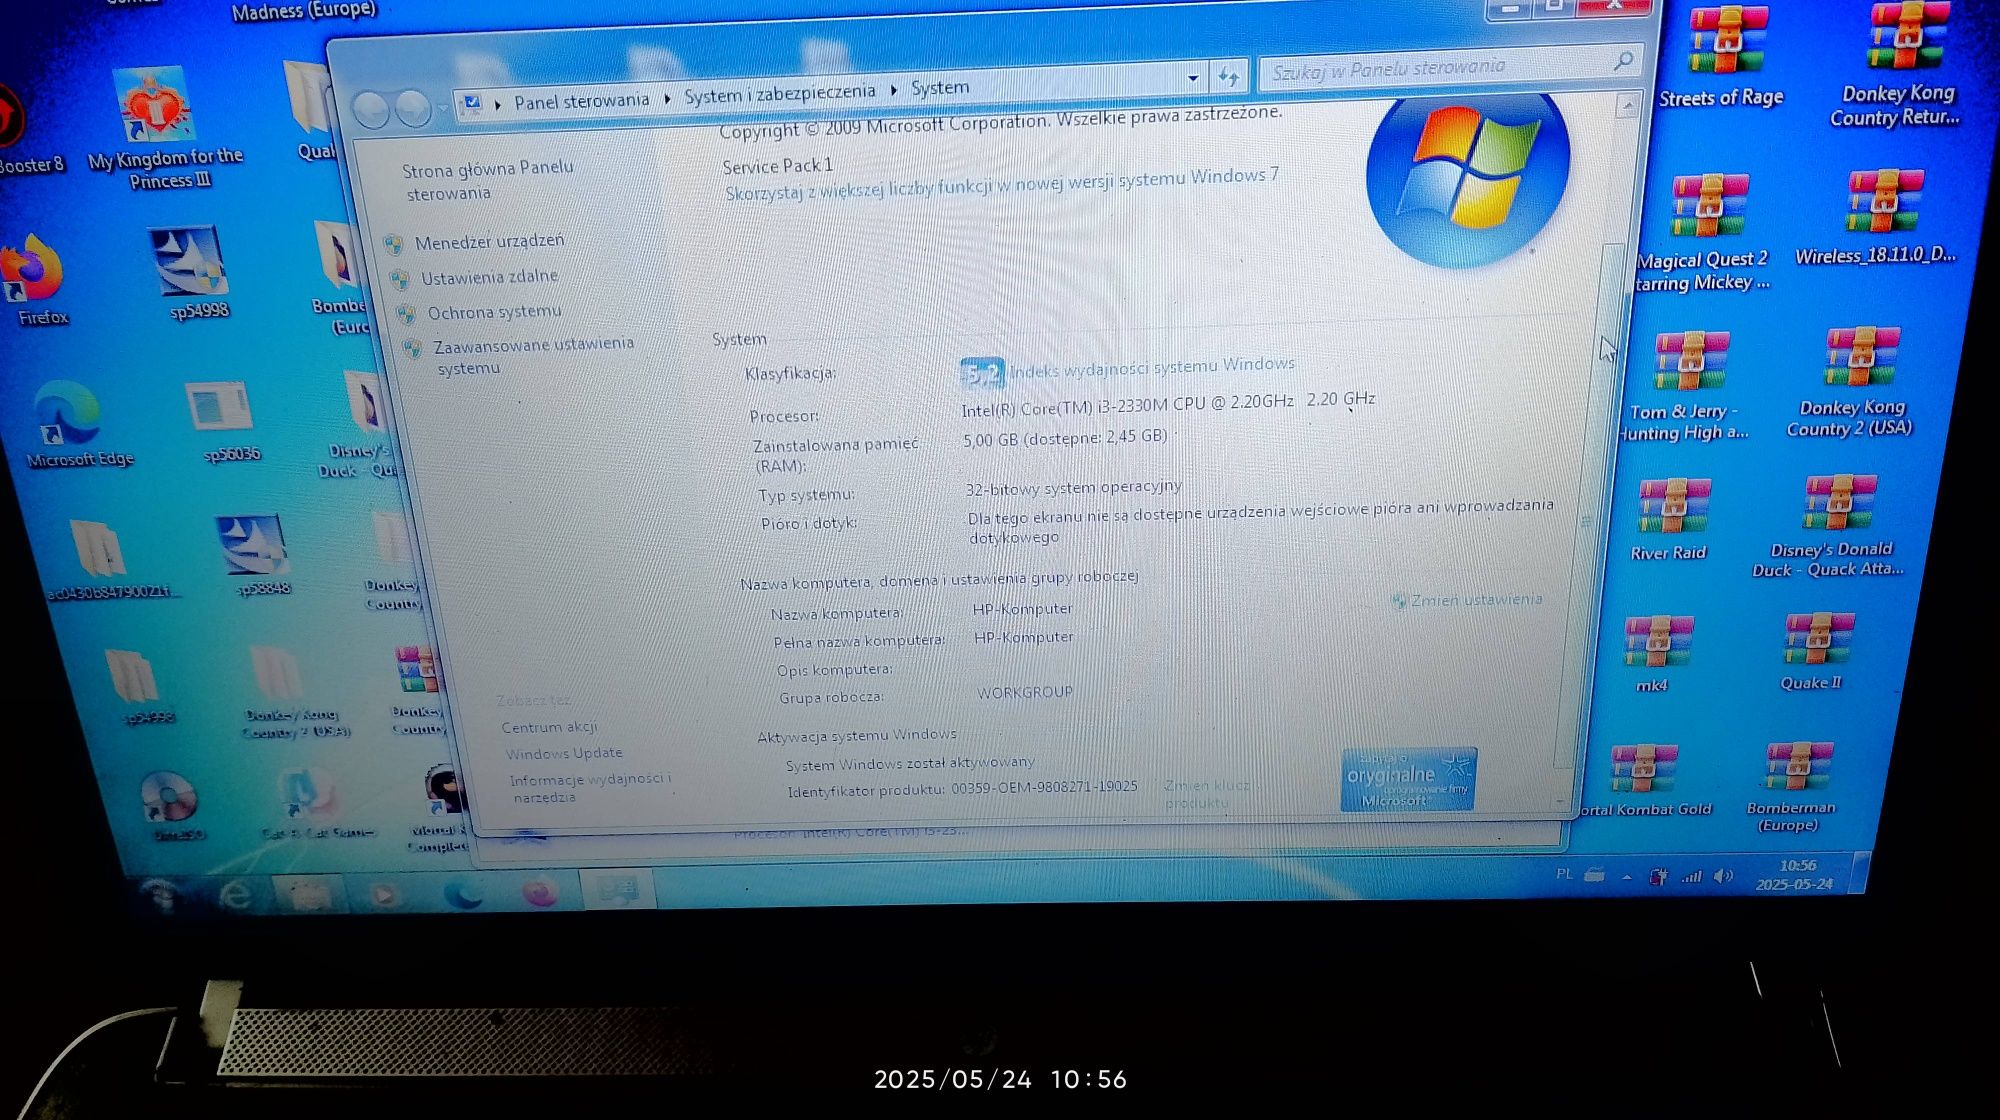Open Zaawansowane ustawienia systemu
This screenshot has width=2000, height=1120.
533,355
